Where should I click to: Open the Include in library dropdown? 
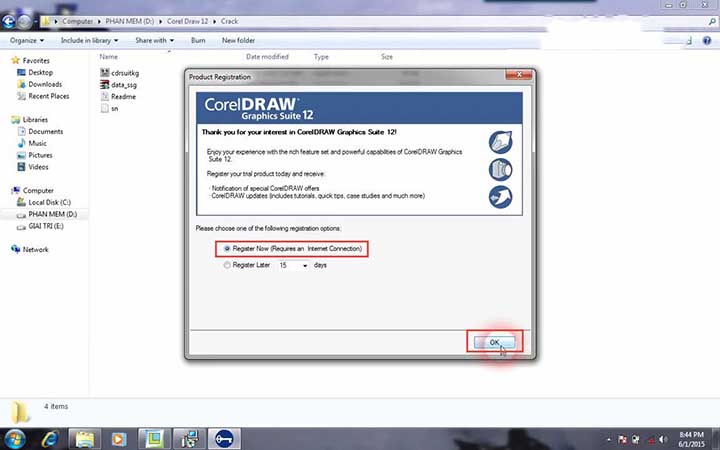point(89,40)
